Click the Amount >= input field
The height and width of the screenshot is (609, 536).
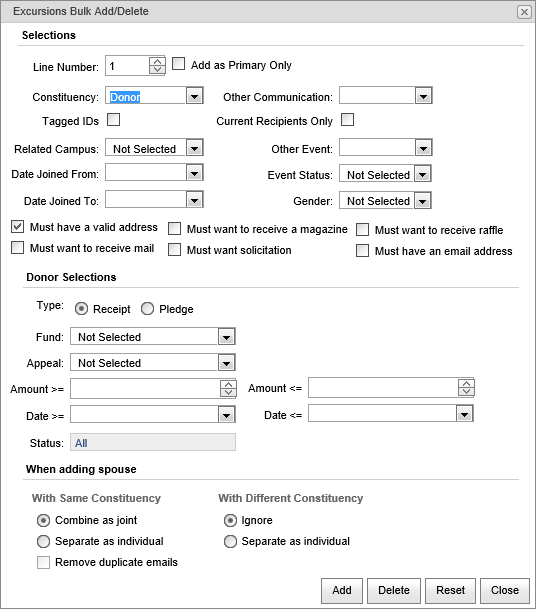[x=145, y=388]
